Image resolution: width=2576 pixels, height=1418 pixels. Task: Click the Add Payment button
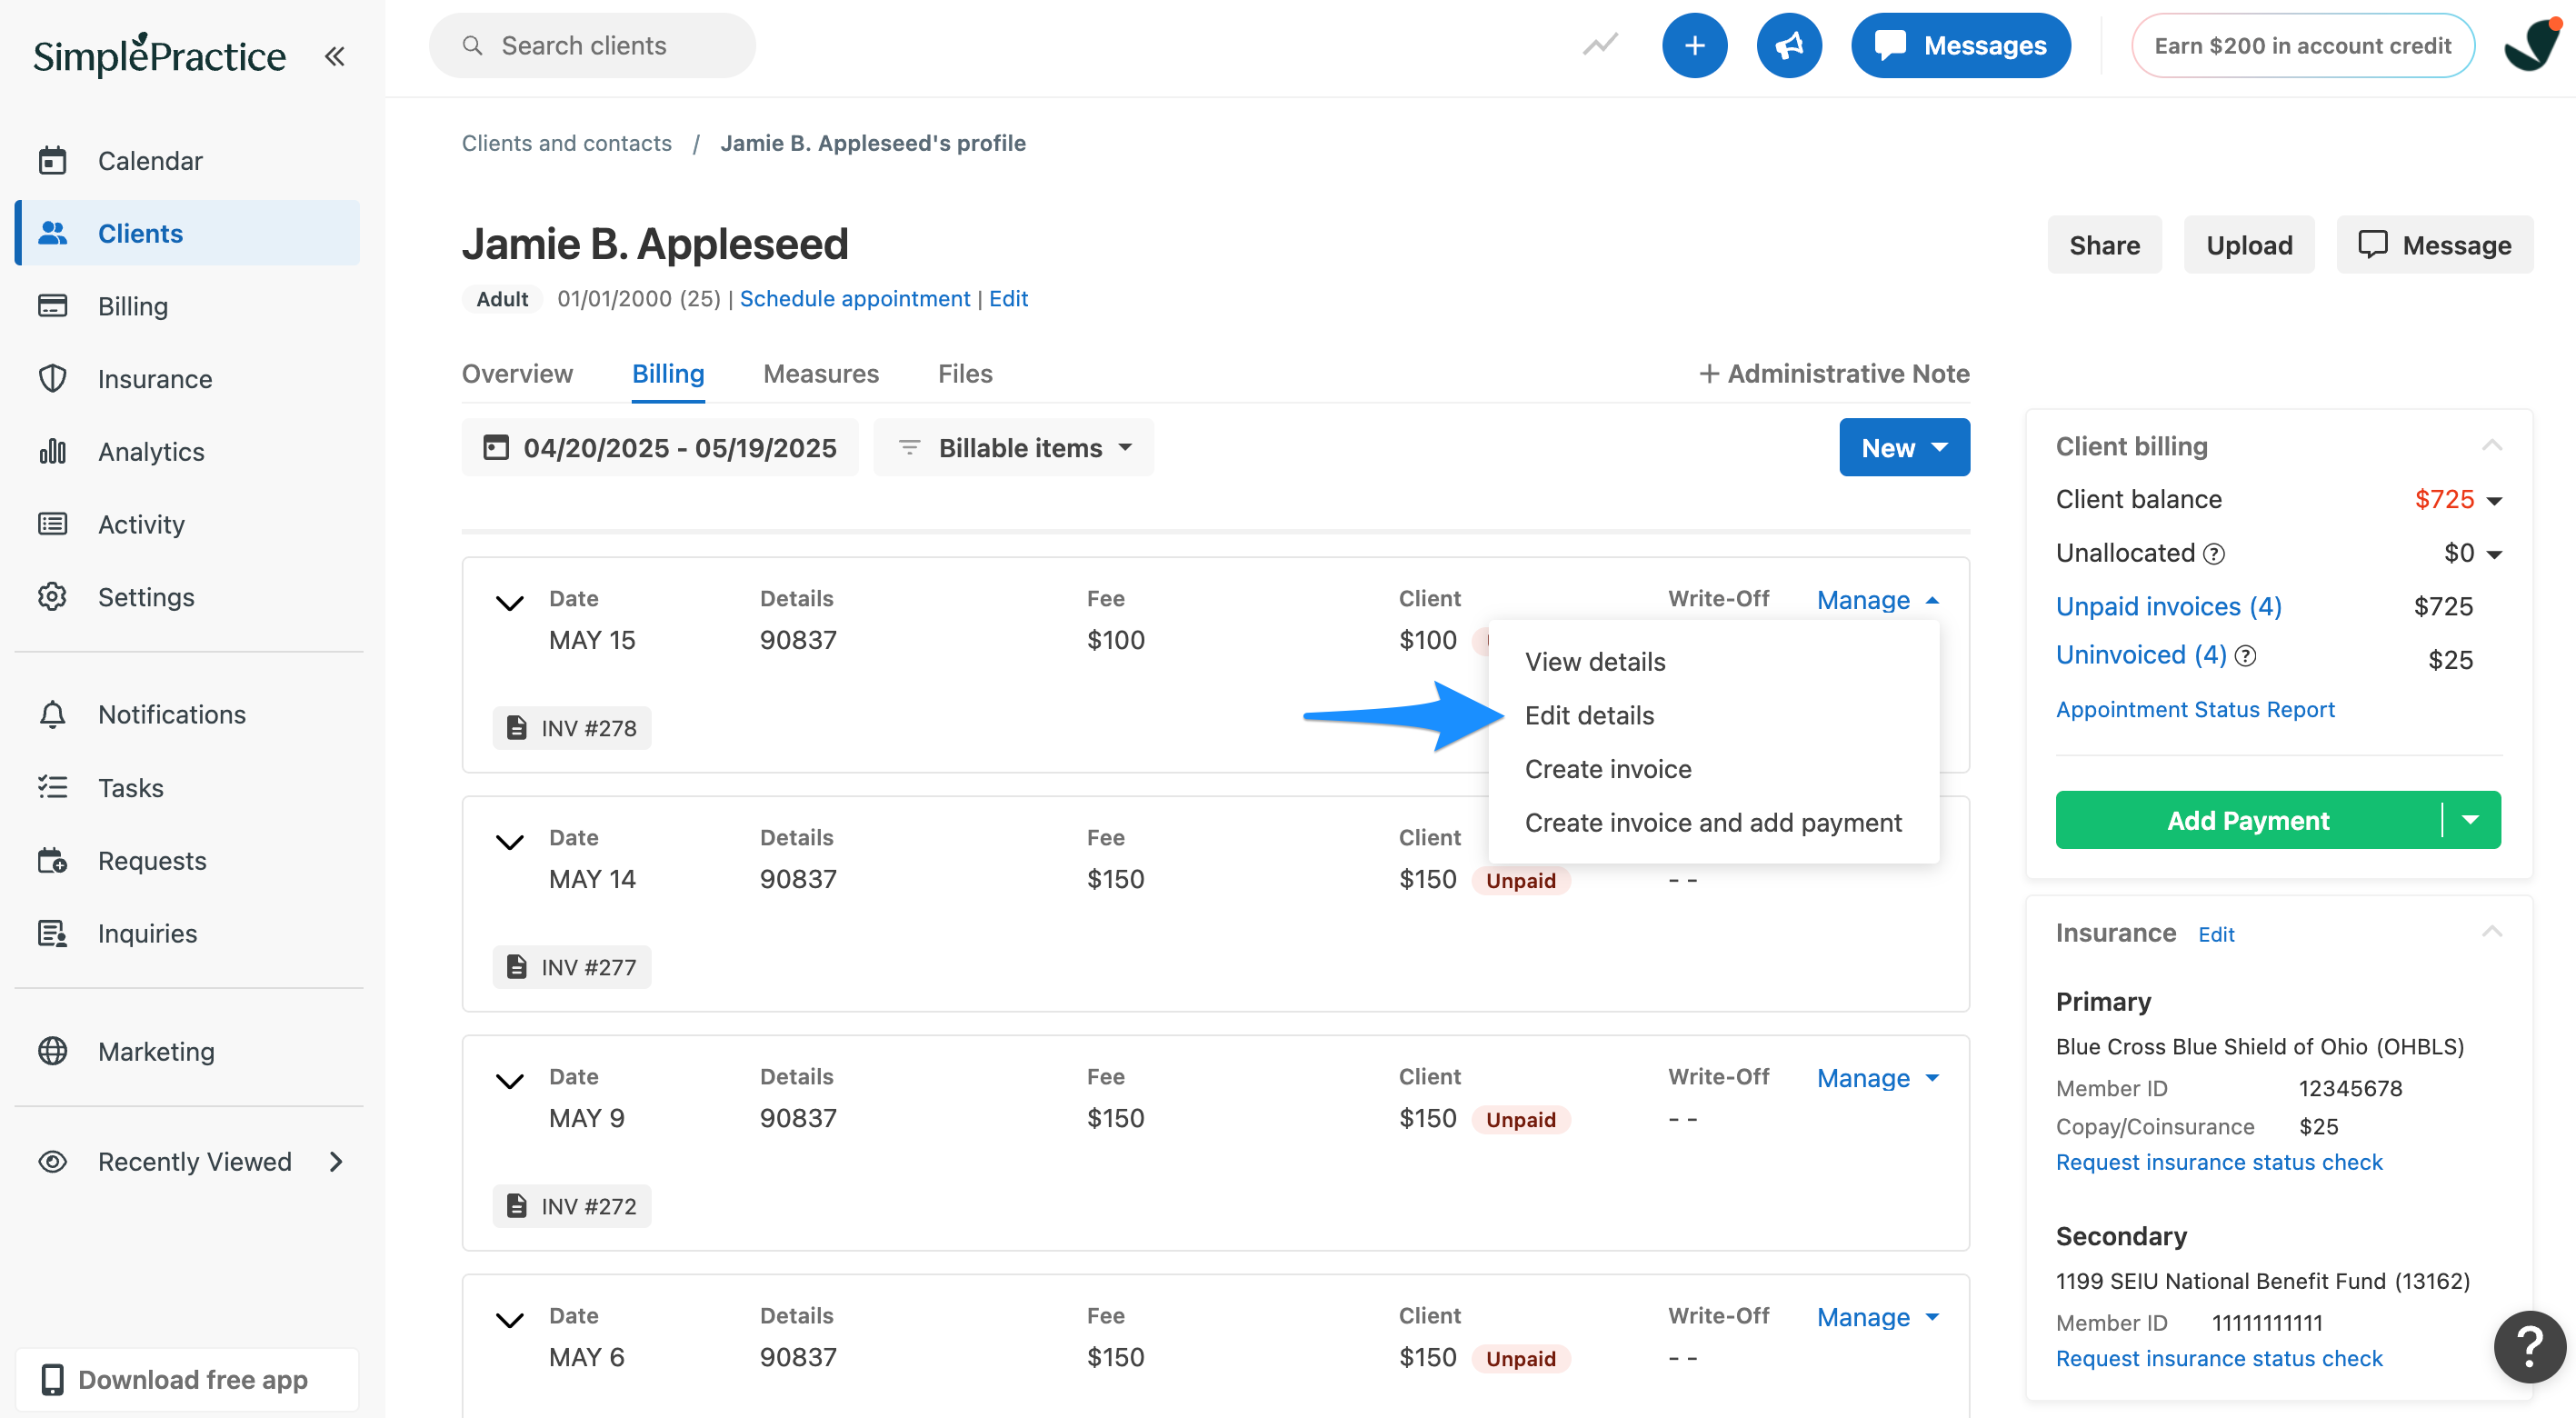click(x=2248, y=820)
